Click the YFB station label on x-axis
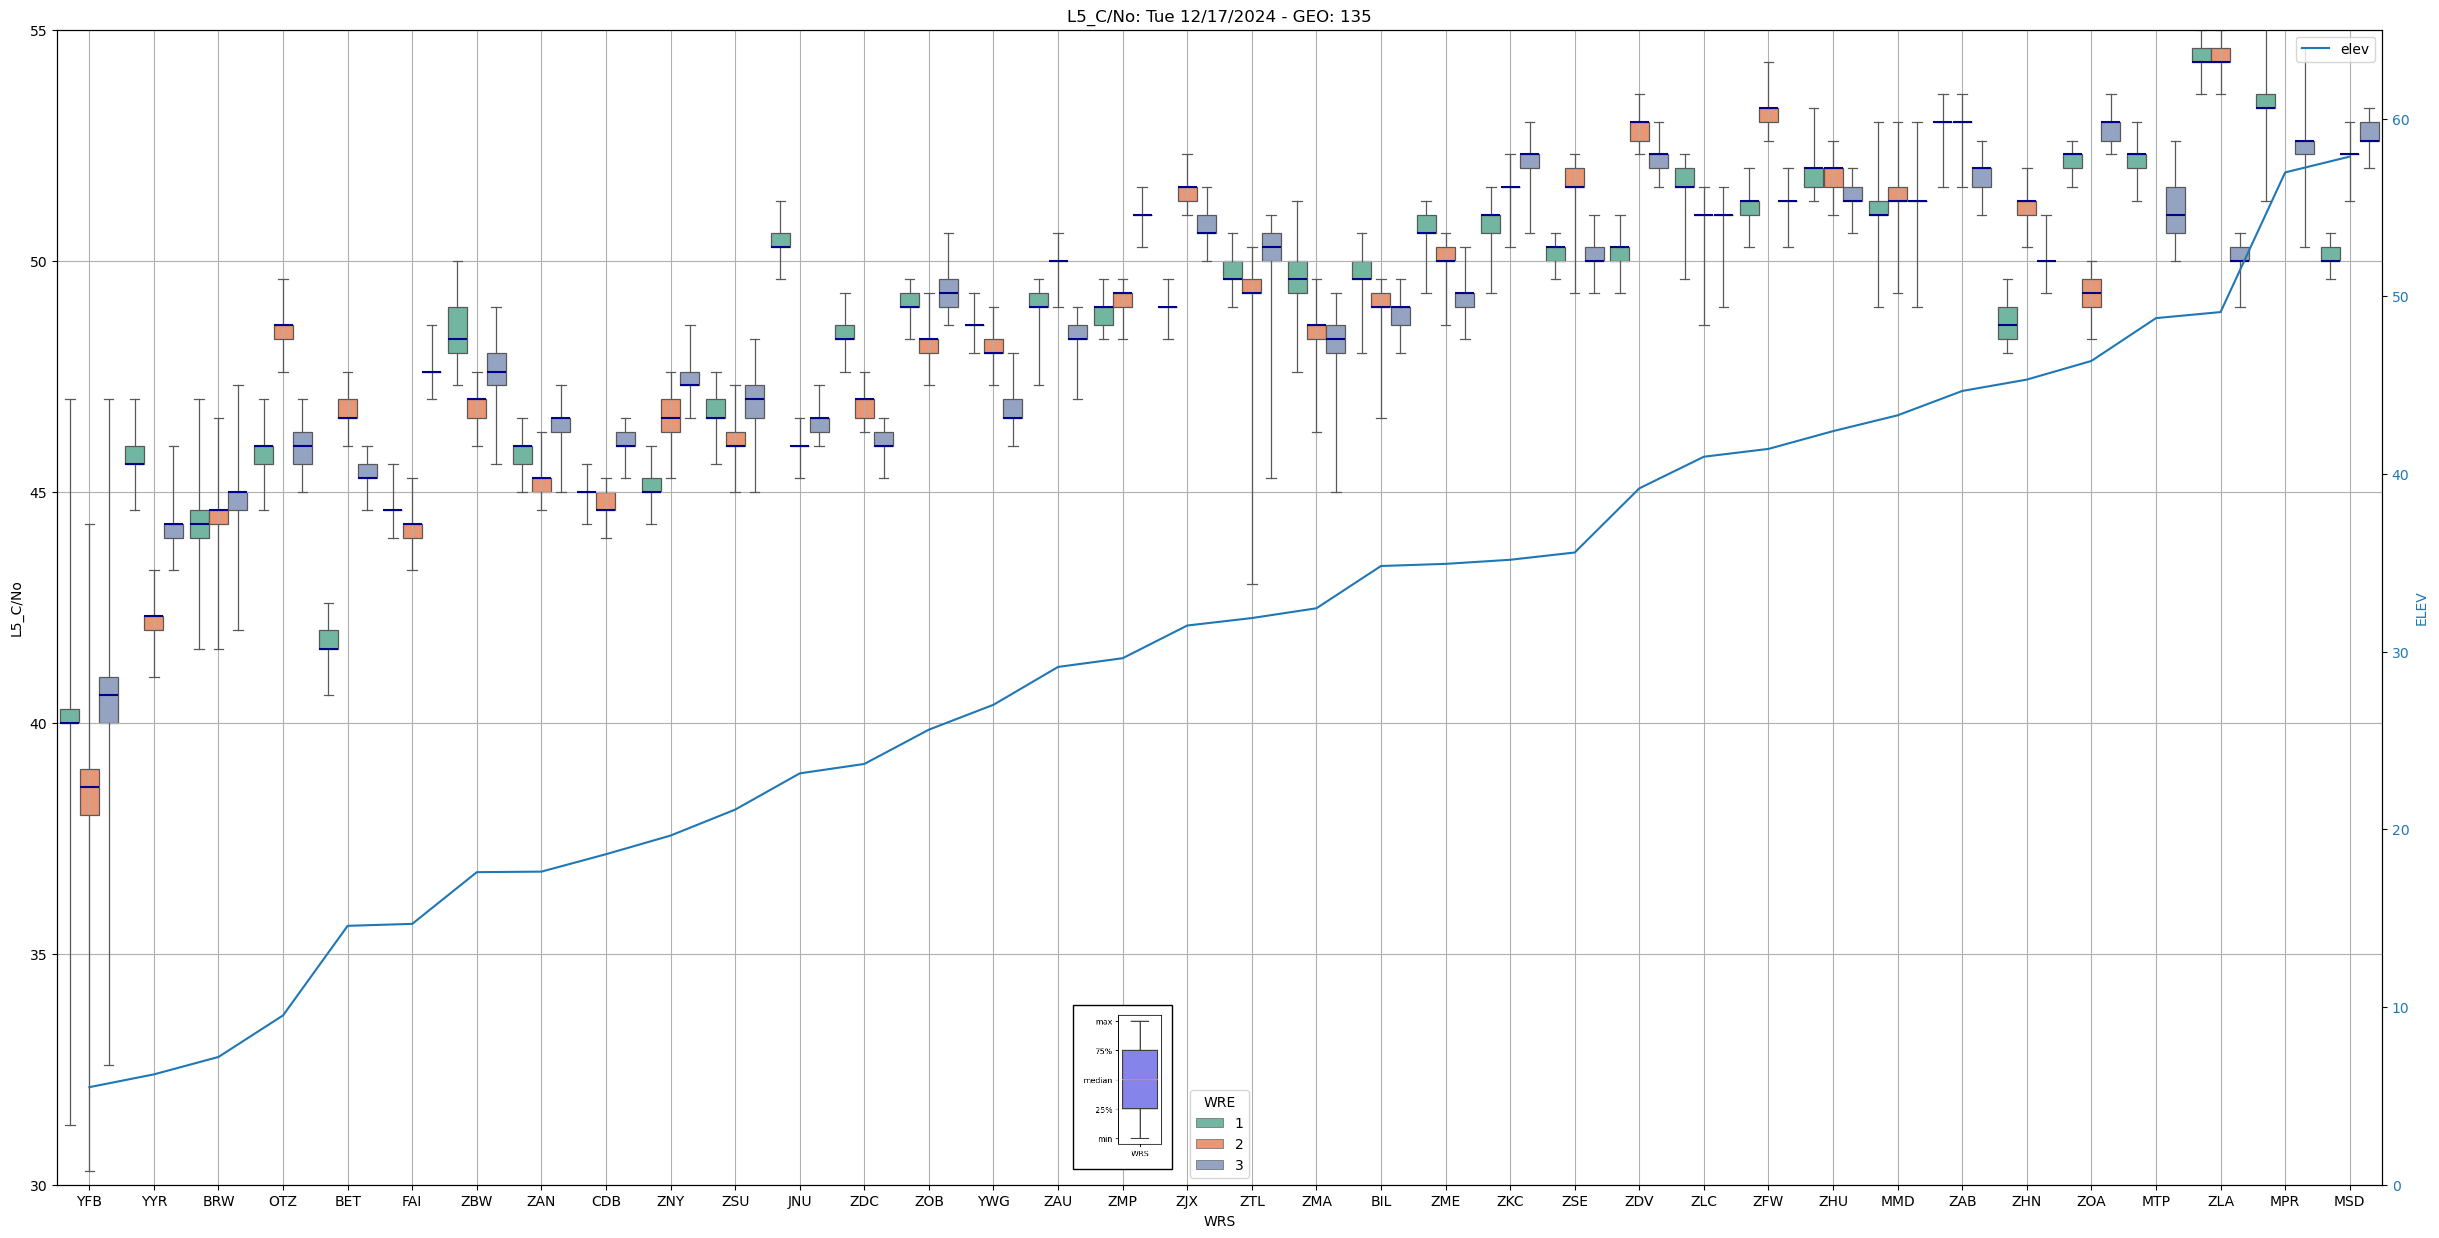Viewport: 2439px width, 1238px height. [x=89, y=1201]
